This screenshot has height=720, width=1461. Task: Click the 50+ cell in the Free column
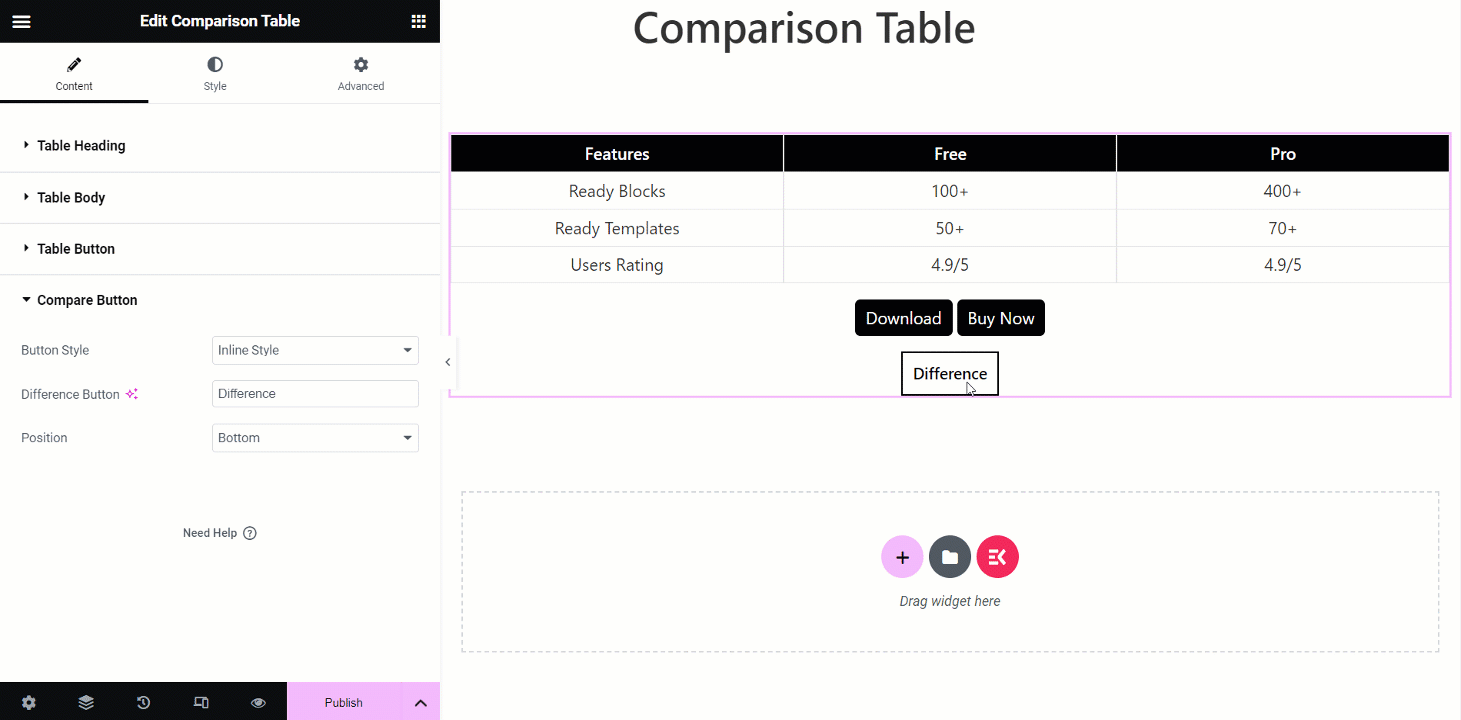pos(950,228)
